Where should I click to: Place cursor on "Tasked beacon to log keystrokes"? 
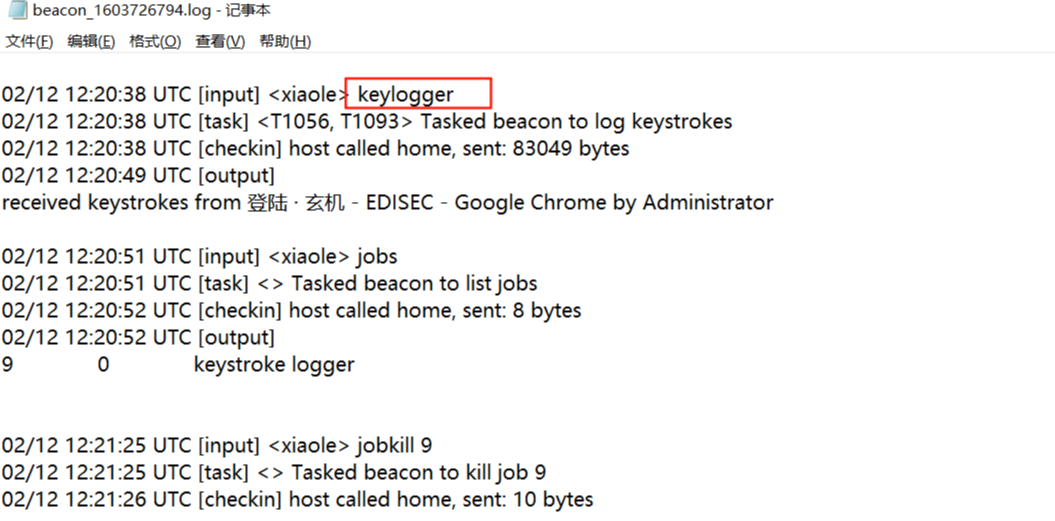tap(576, 122)
